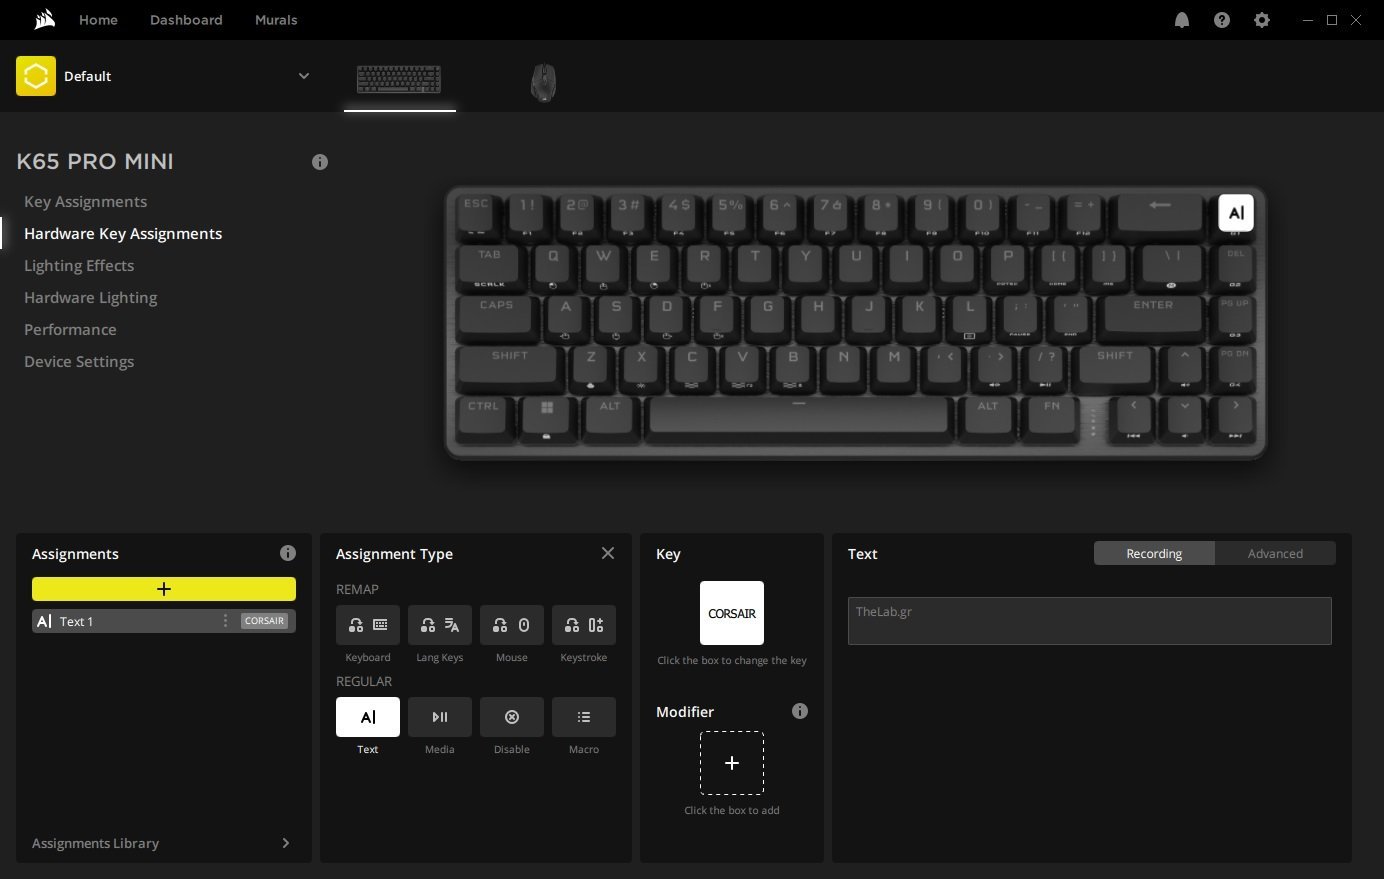This screenshot has width=1384, height=879.
Task: Choose Keyboard remap assignment type
Action: tap(368, 625)
